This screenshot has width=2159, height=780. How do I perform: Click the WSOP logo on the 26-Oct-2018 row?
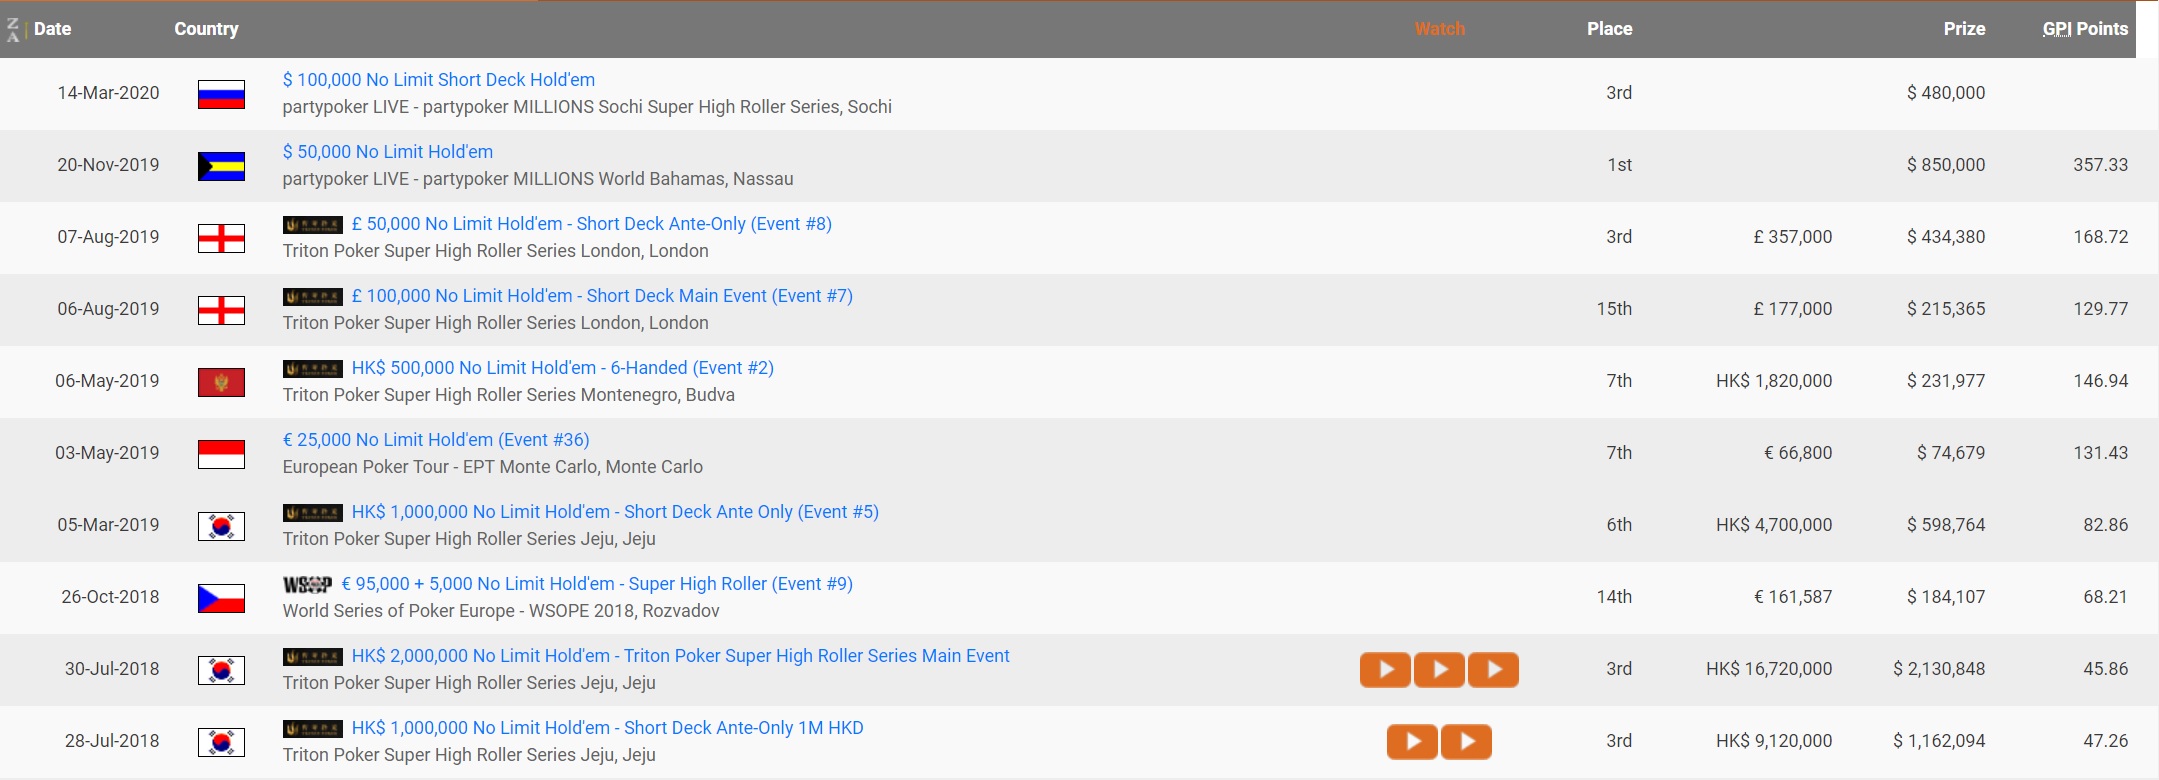click(x=307, y=585)
